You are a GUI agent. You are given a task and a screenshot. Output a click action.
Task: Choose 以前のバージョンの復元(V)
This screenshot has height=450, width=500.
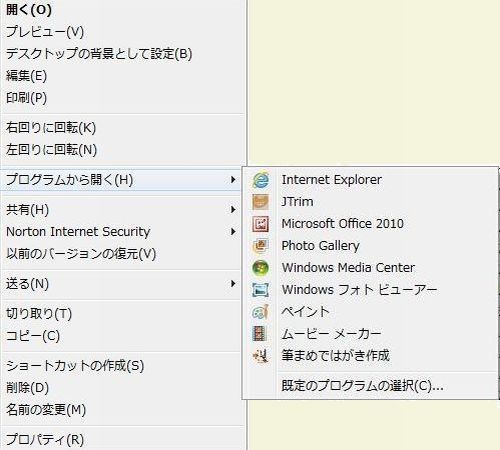click(x=81, y=254)
